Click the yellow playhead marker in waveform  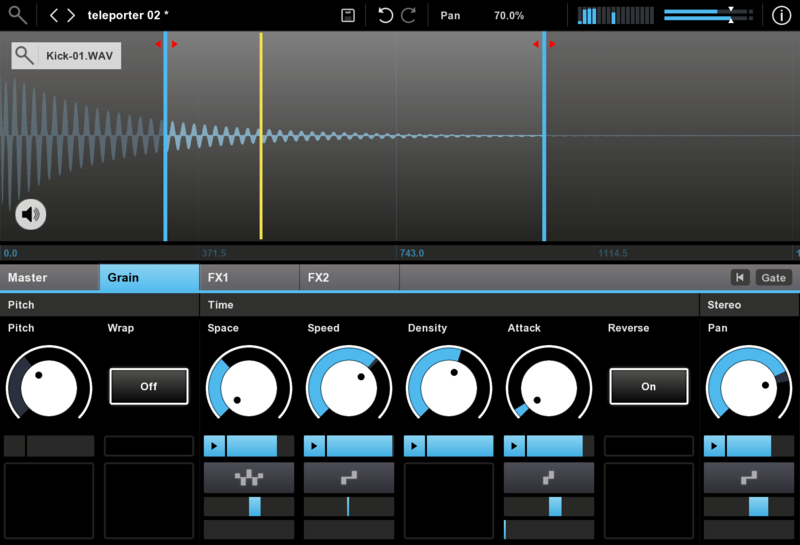pyautogui.click(x=261, y=135)
